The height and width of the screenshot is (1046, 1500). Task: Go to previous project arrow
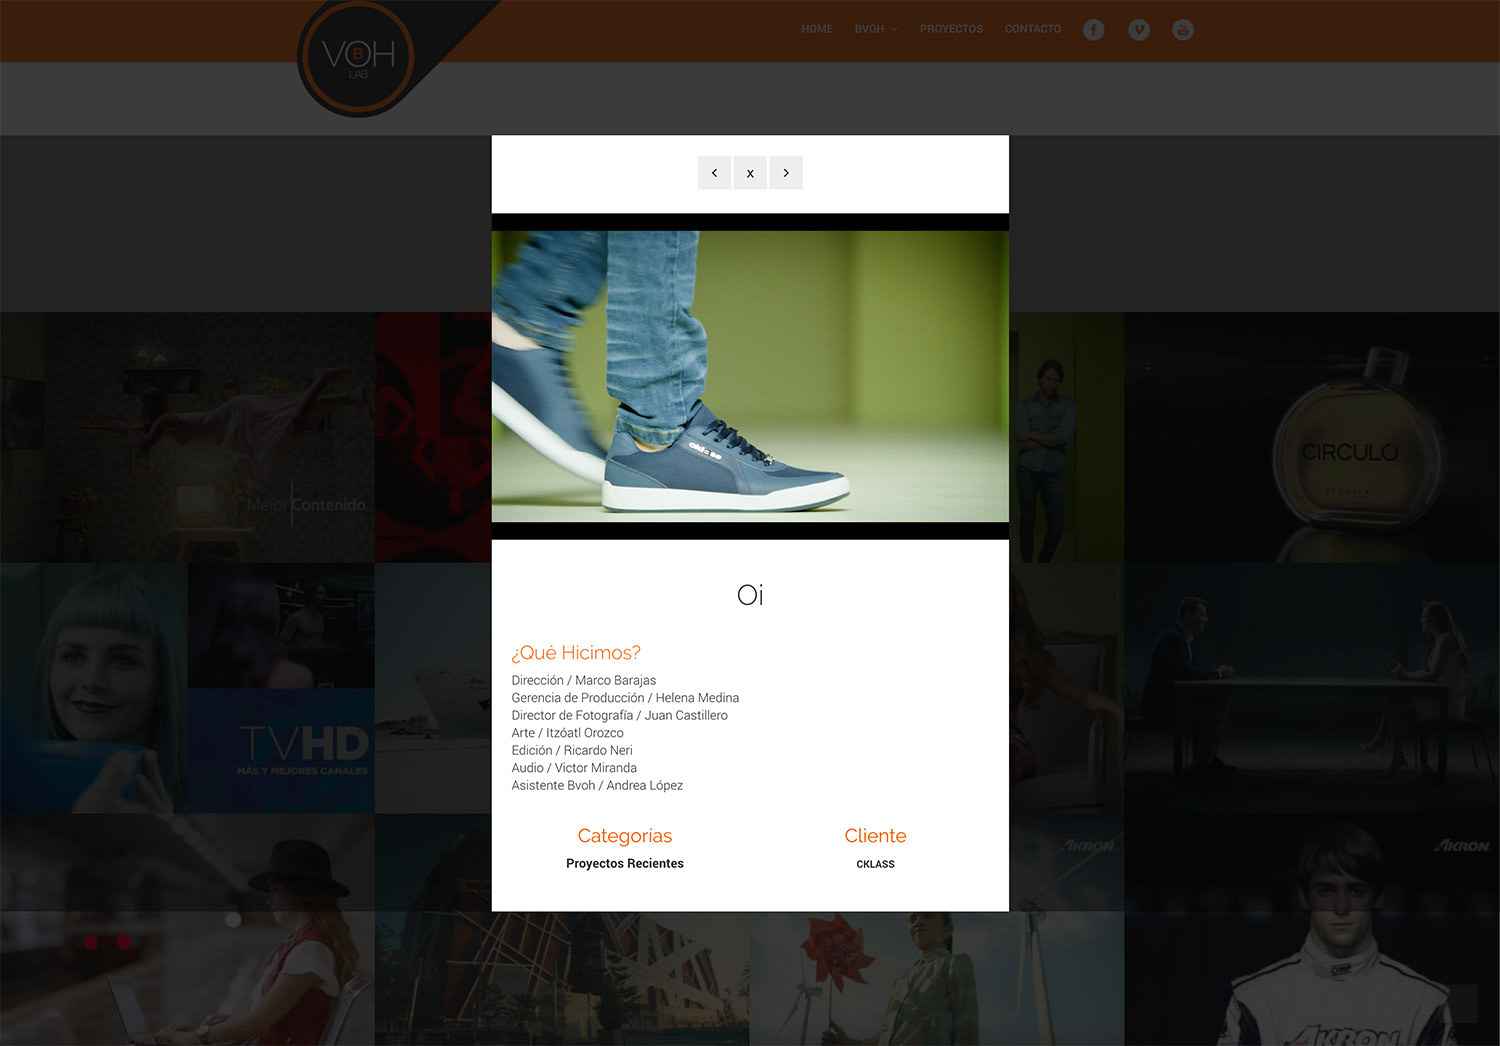[x=714, y=173]
